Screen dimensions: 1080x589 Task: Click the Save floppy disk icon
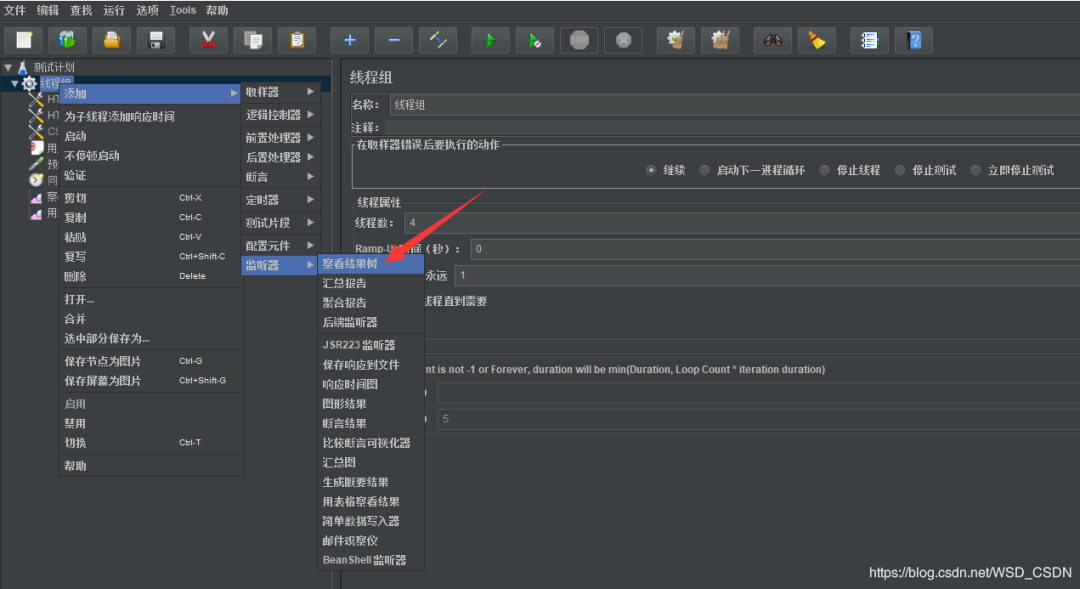click(156, 41)
